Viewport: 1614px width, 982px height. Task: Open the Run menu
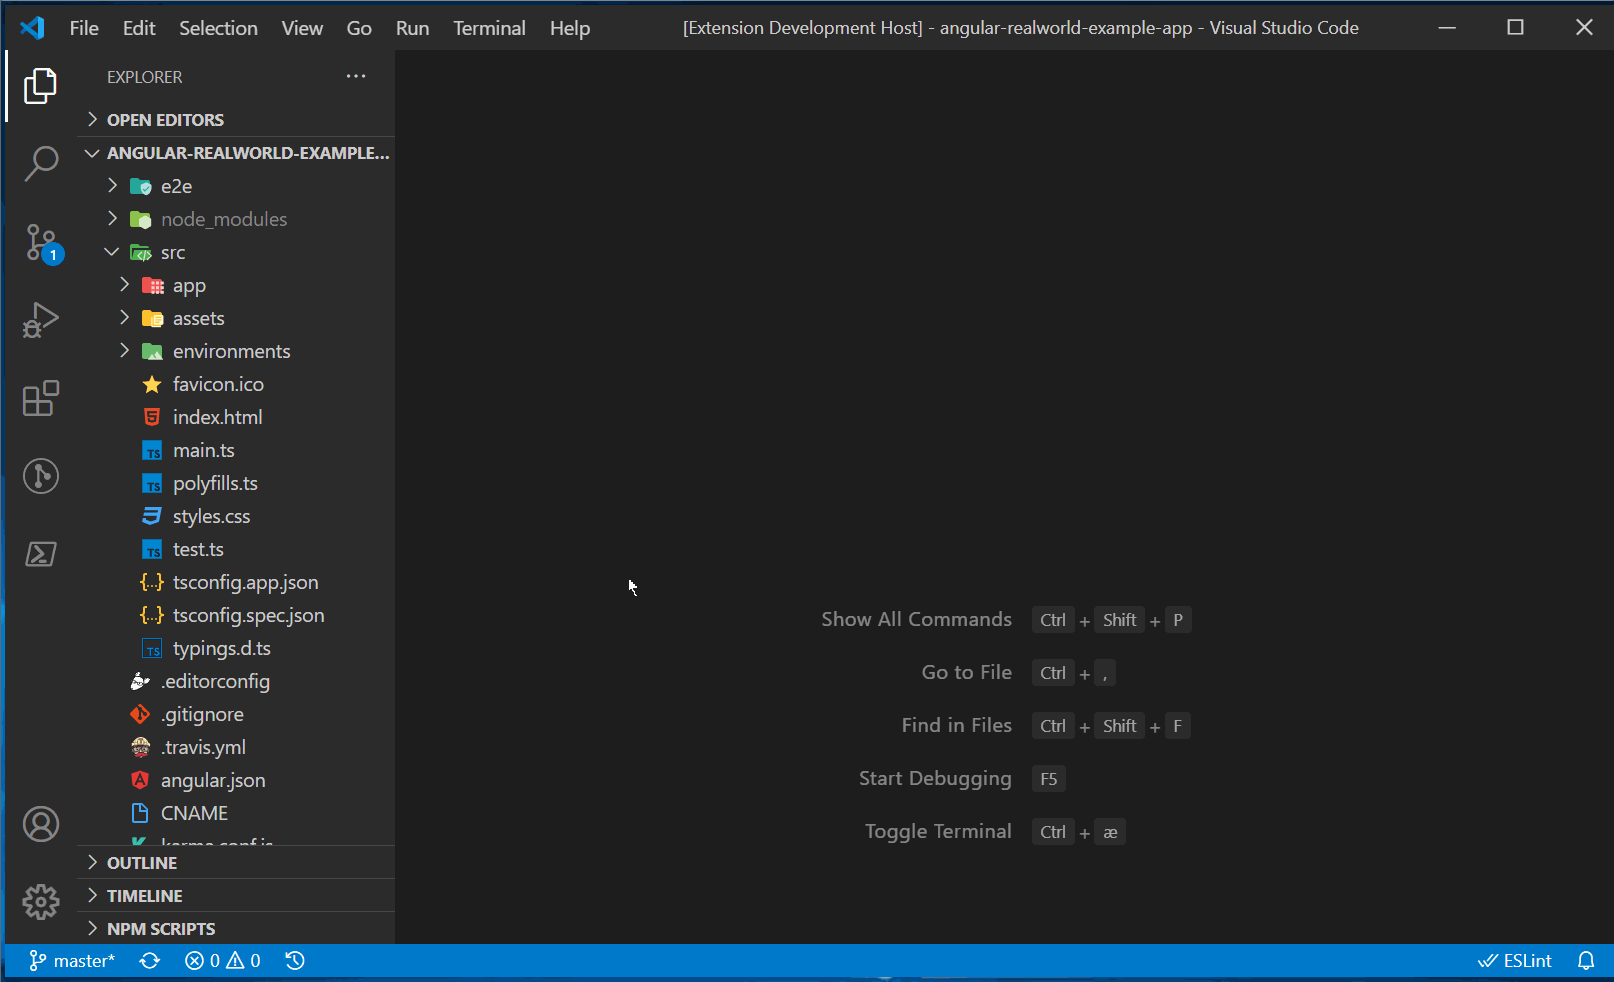tap(412, 28)
